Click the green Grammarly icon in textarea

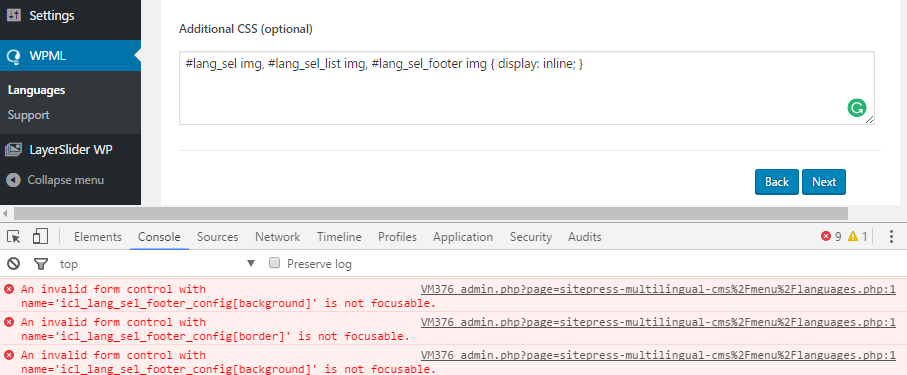point(857,108)
